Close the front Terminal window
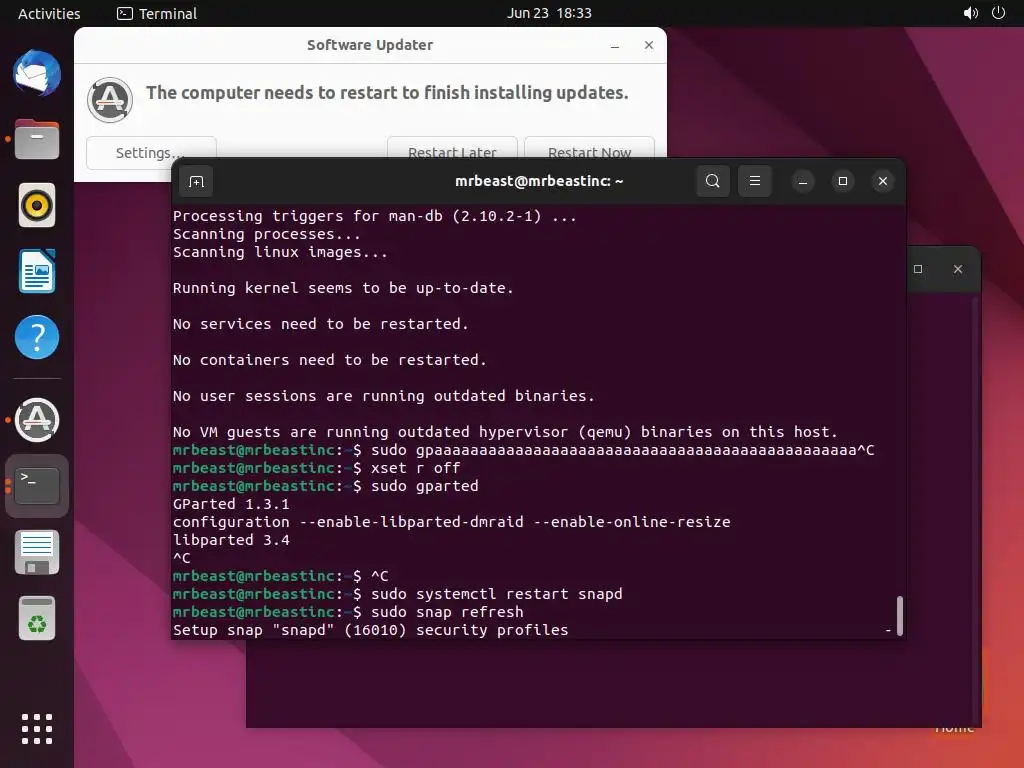 click(882, 181)
